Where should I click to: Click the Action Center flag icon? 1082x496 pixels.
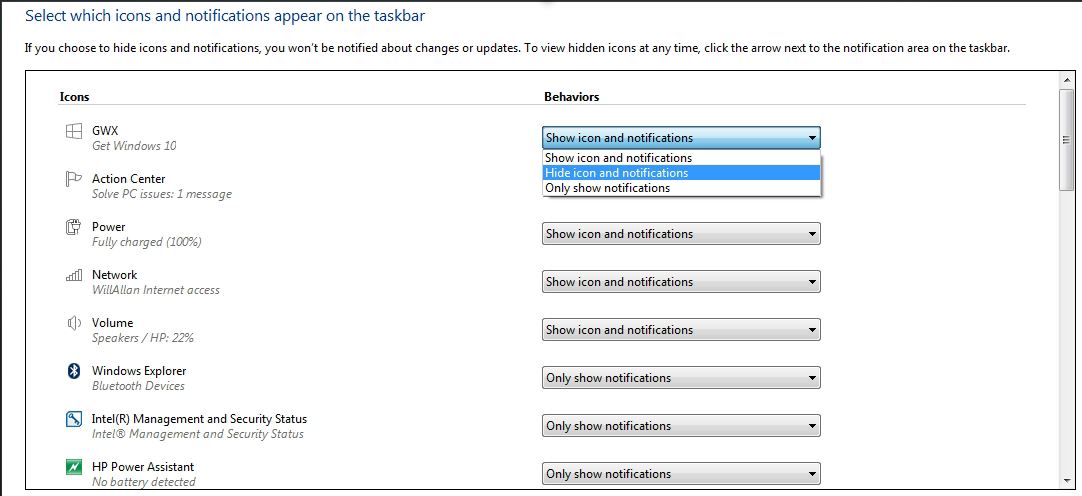click(74, 179)
